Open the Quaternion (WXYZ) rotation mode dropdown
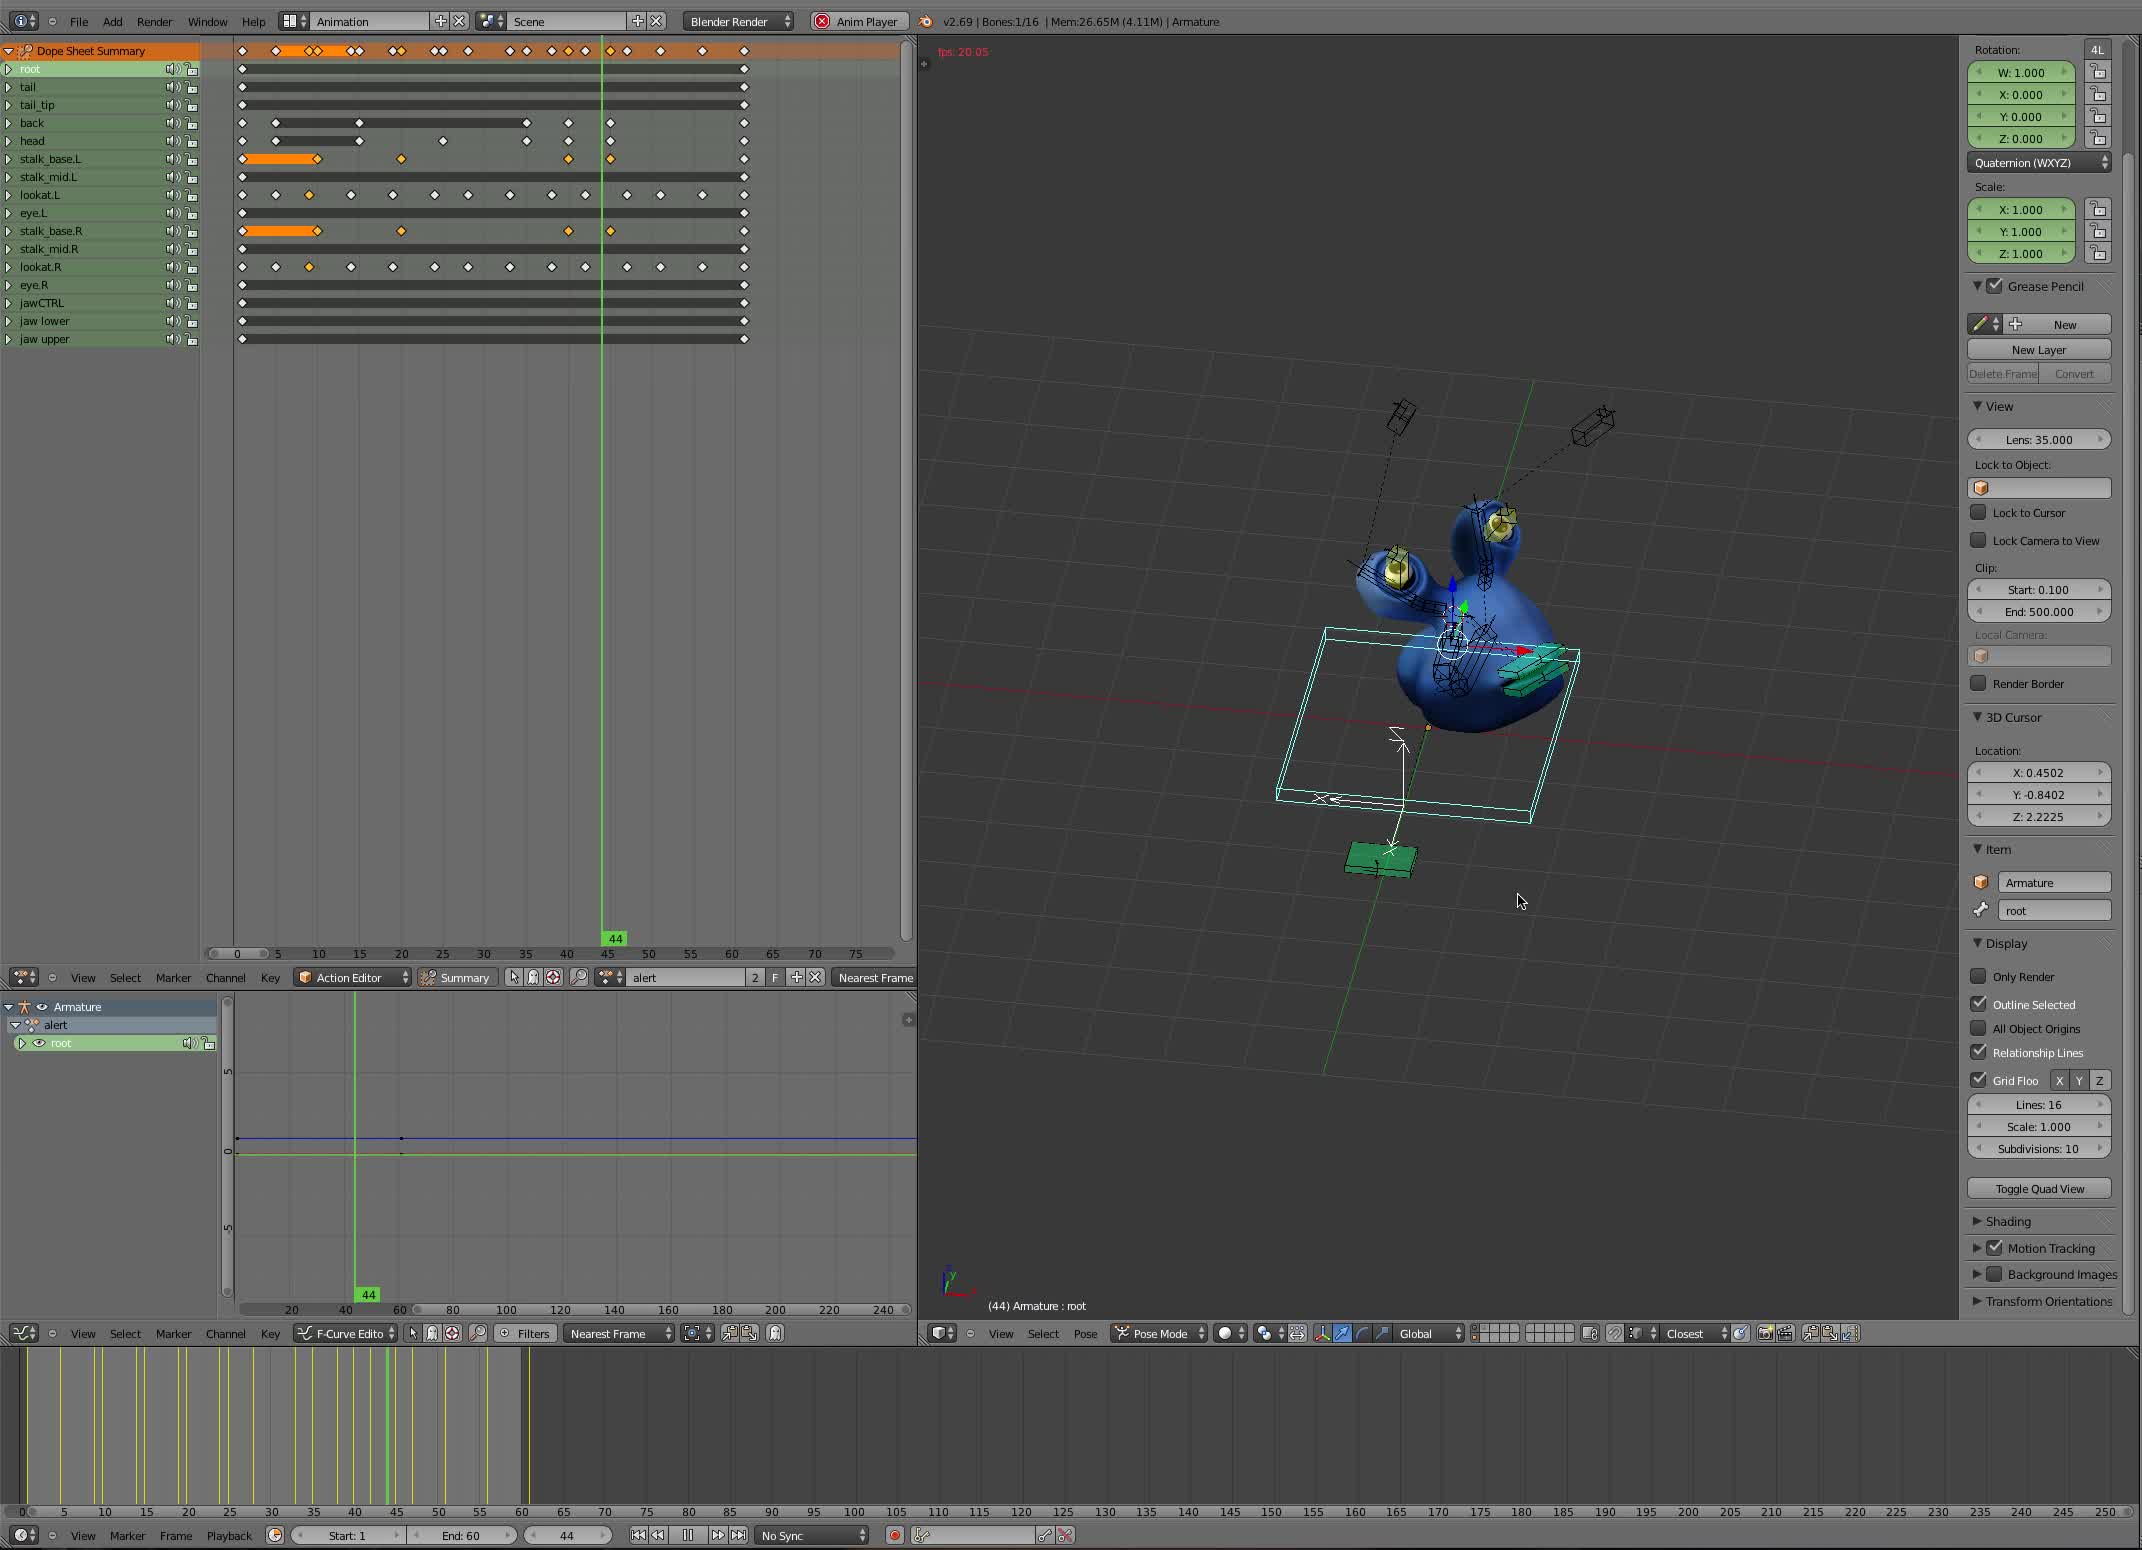The height and width of the screenshot is (1550, 2142). tap(2039, 162)
